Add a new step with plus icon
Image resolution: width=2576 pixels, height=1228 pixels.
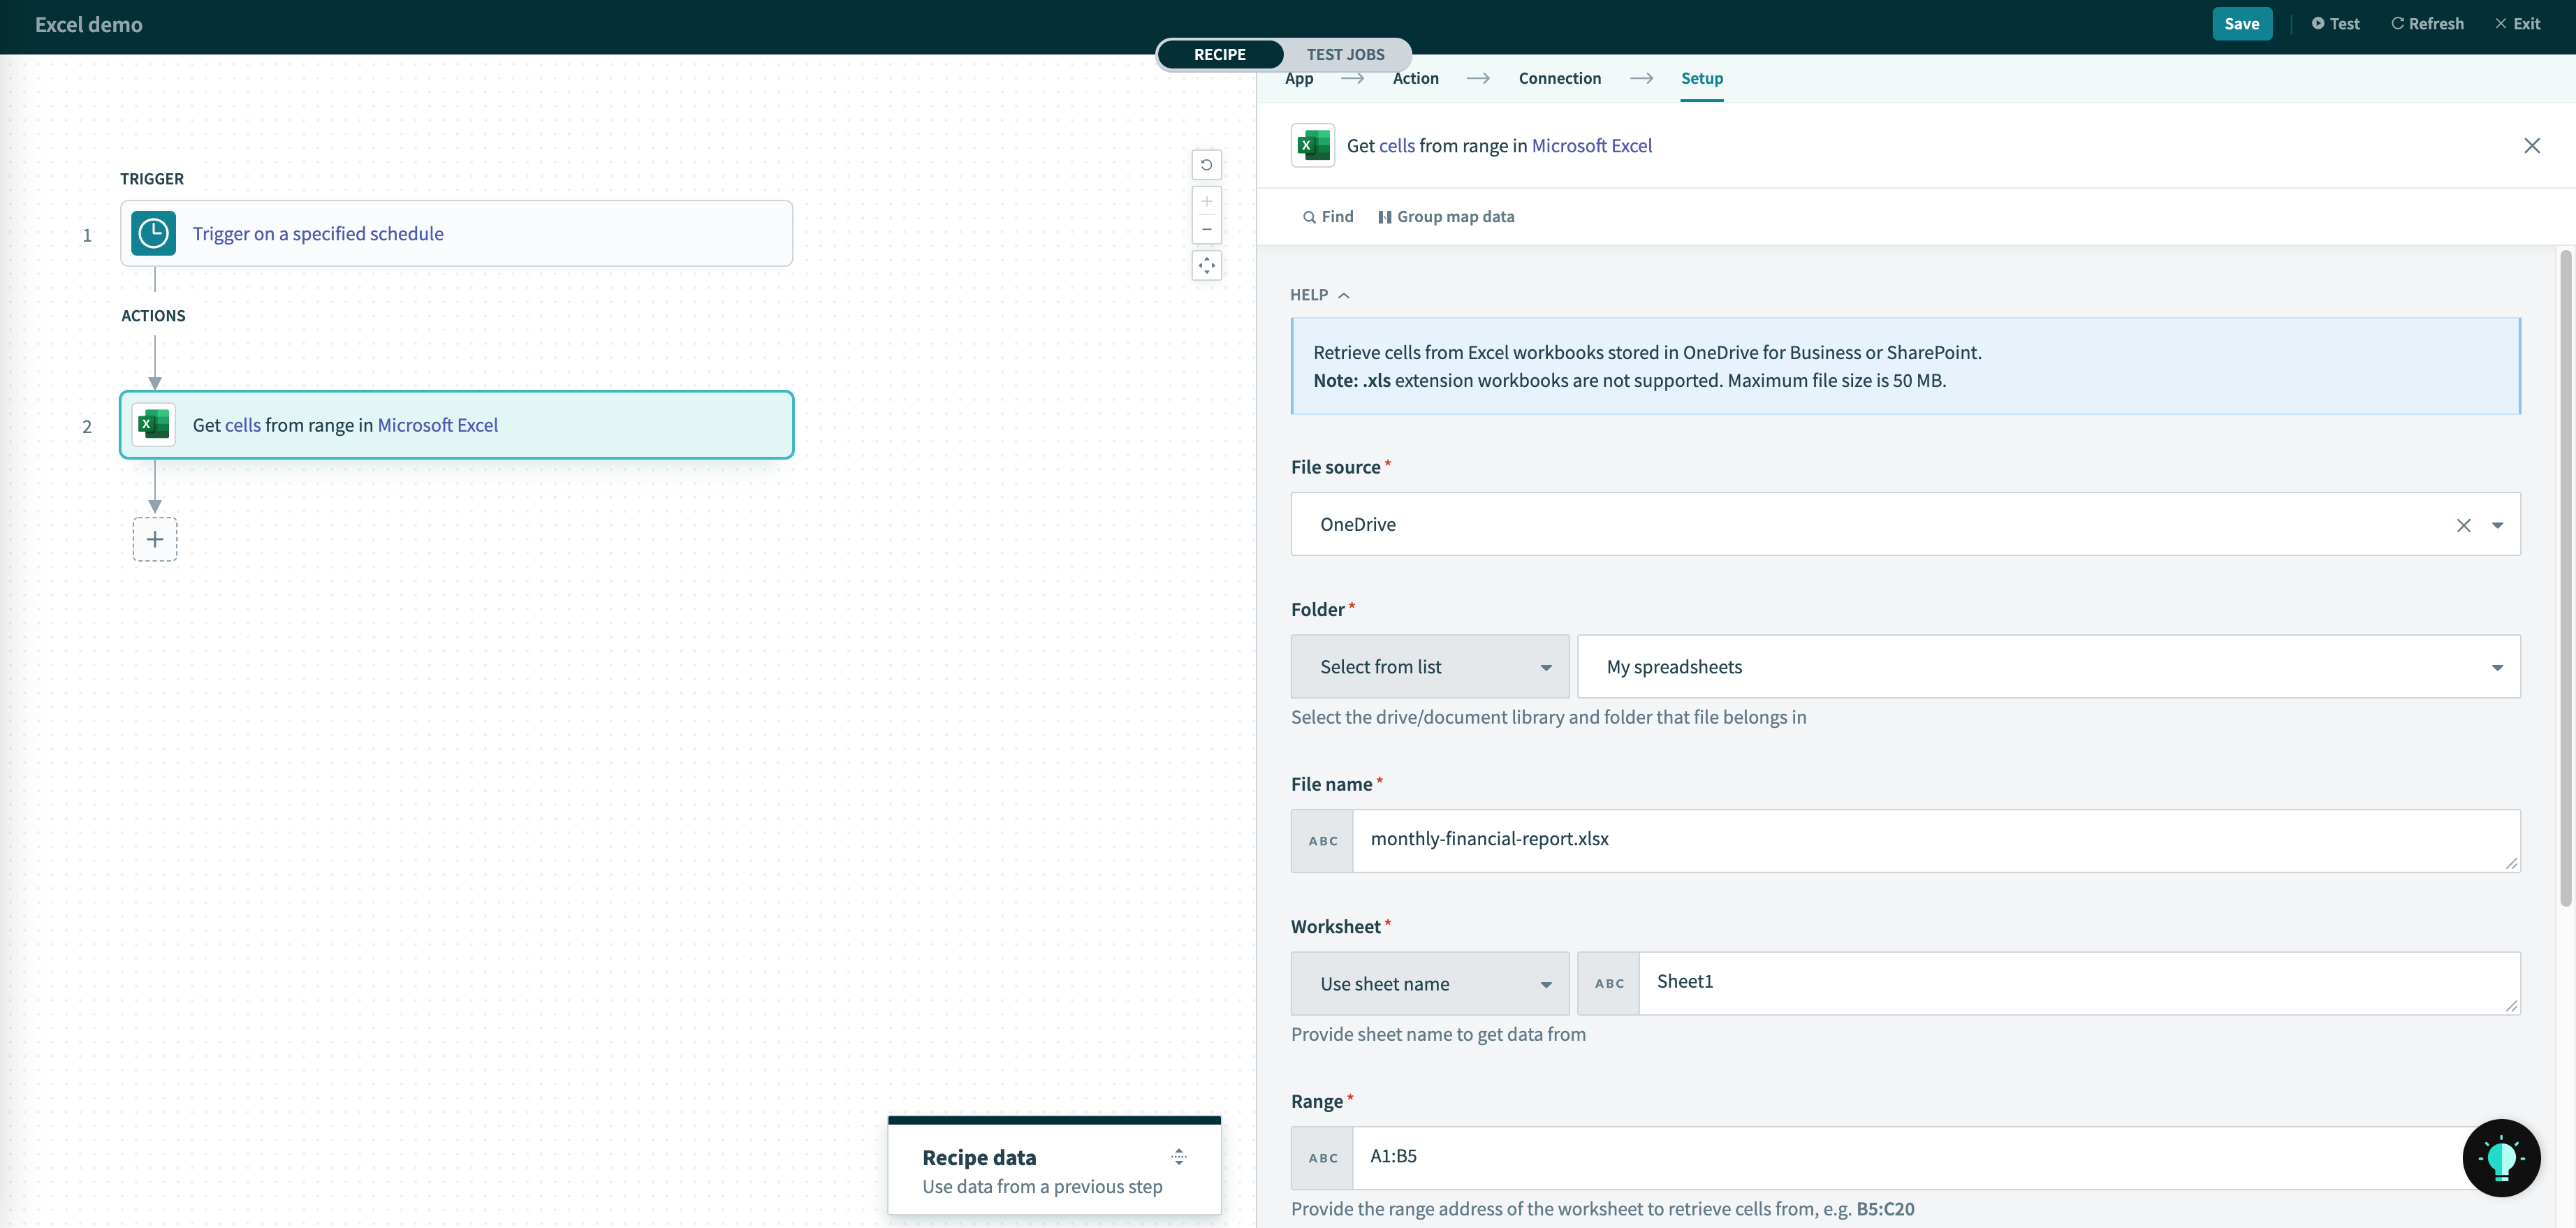[x=155, y=540]
